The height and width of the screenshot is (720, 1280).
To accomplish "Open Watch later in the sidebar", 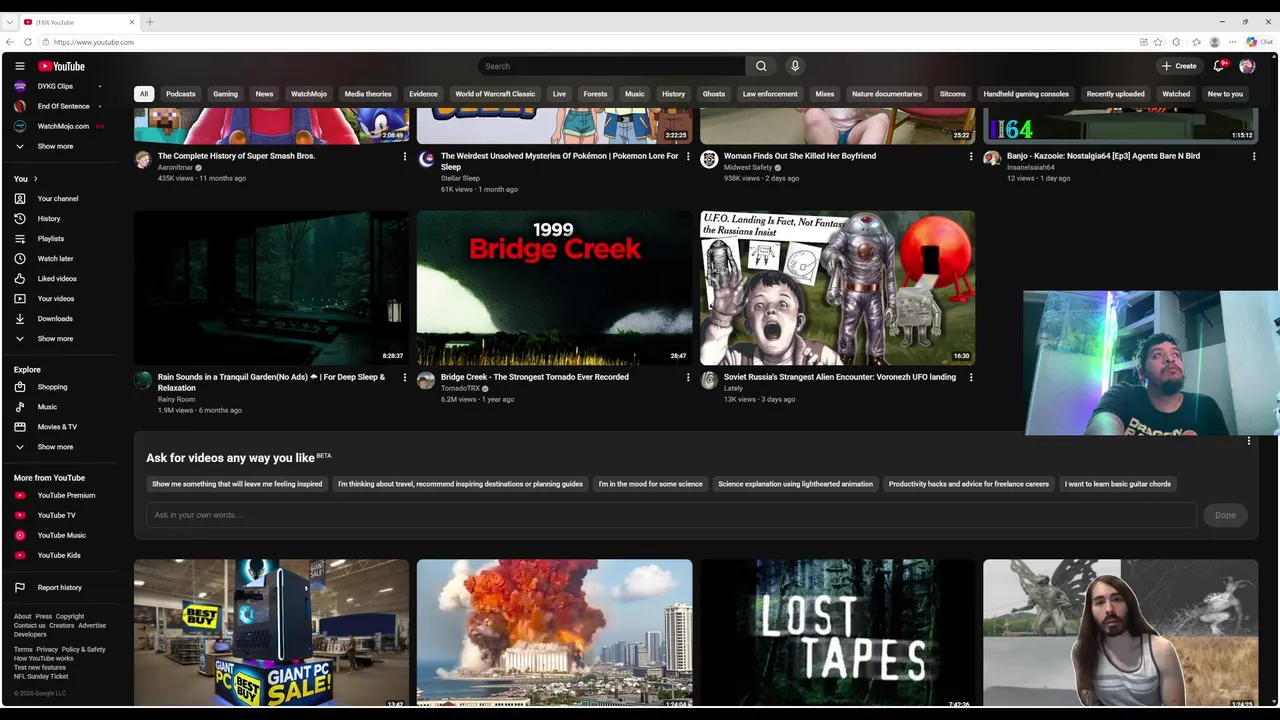I will click(55, 258).
